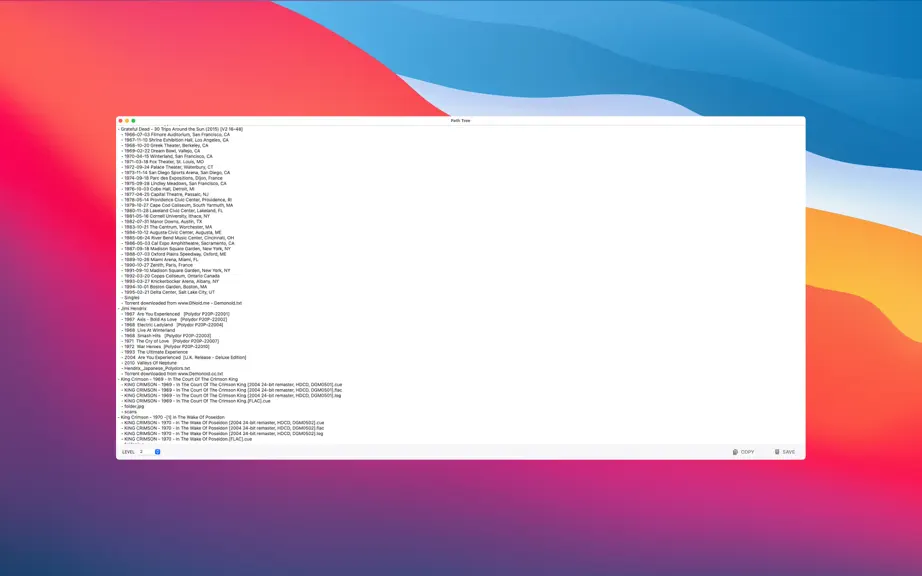Viewport: 922px width, 576px height.
Task: Click the Path Tree title bar
Action: point(460,120)
